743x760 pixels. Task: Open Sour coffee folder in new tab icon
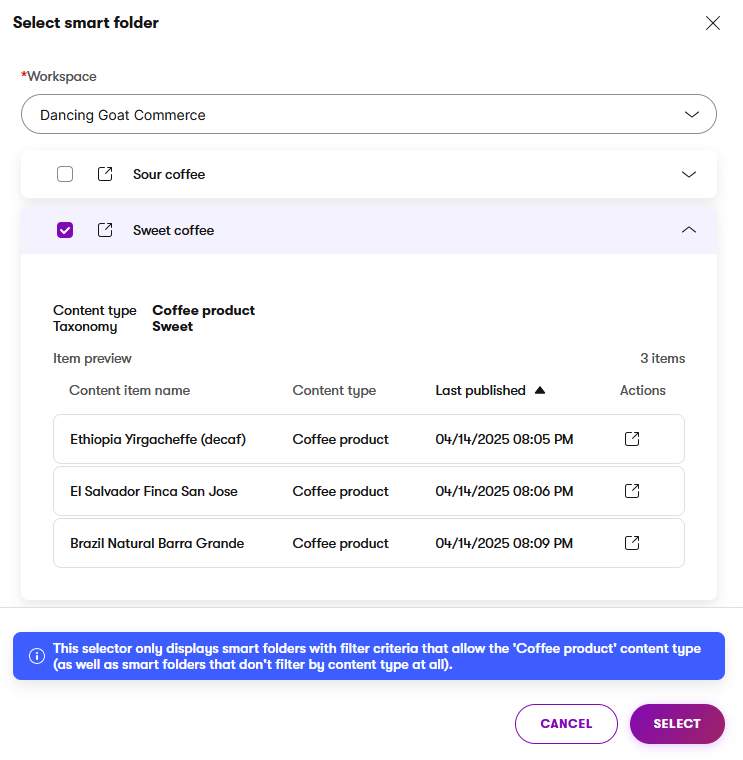coord(105,174)
